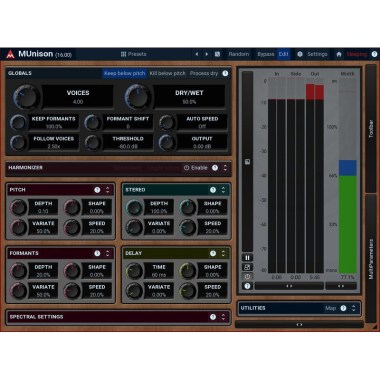Pause the meter display

click(247, 258)
